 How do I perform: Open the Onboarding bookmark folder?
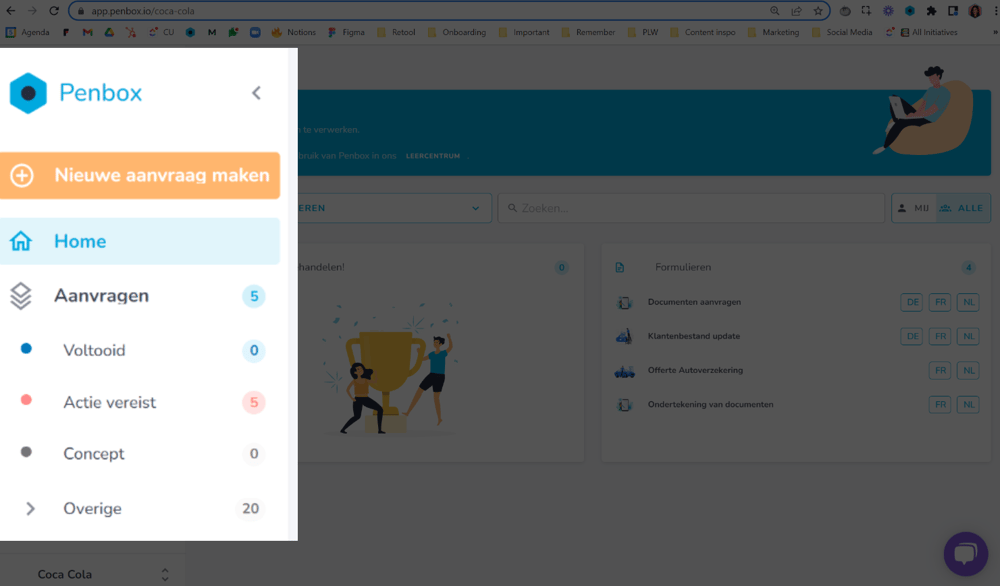tap(457, 33)
